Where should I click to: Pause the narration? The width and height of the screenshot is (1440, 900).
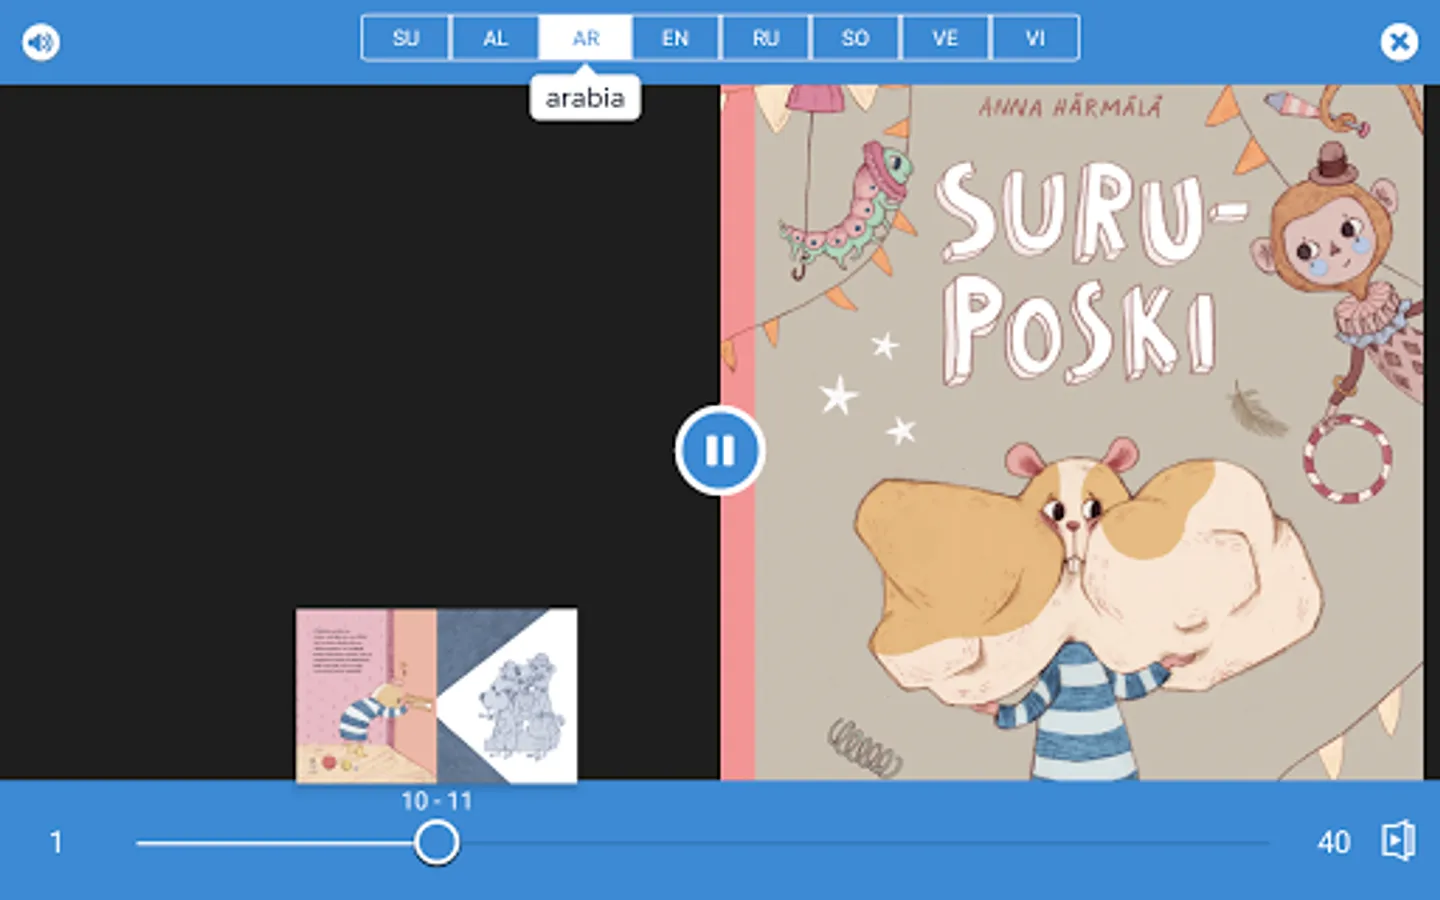pyautogui.click(x=720, y=450)
